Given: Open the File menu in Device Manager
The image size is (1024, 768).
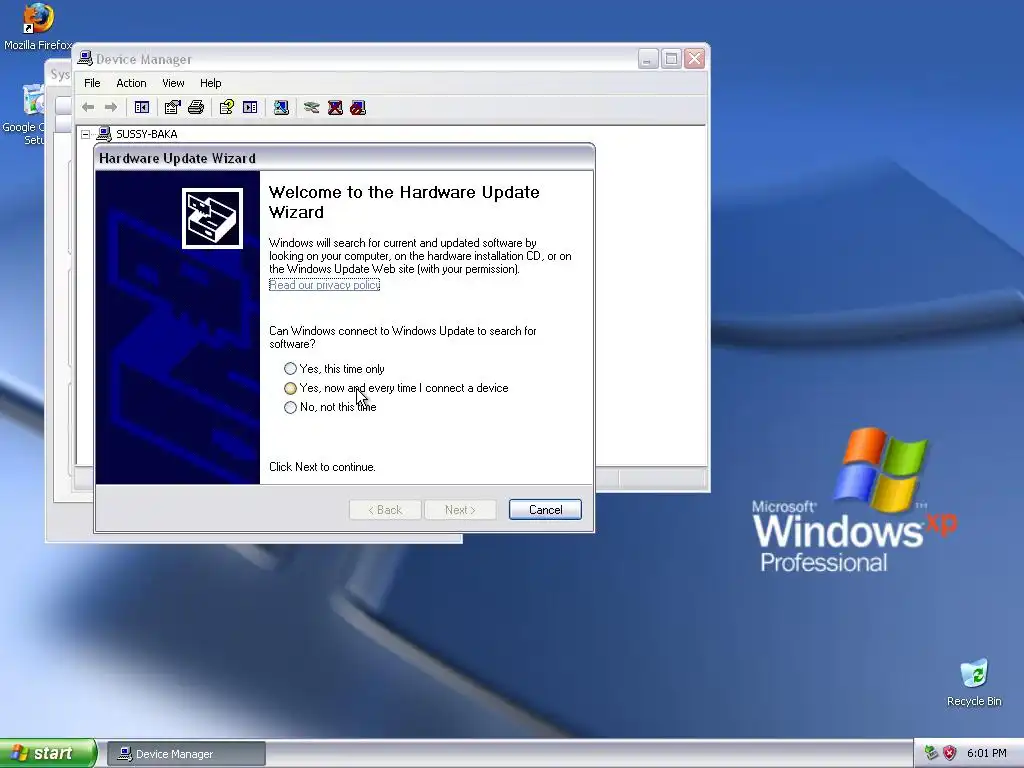Looking at the screenshot, I should (92, 83).
